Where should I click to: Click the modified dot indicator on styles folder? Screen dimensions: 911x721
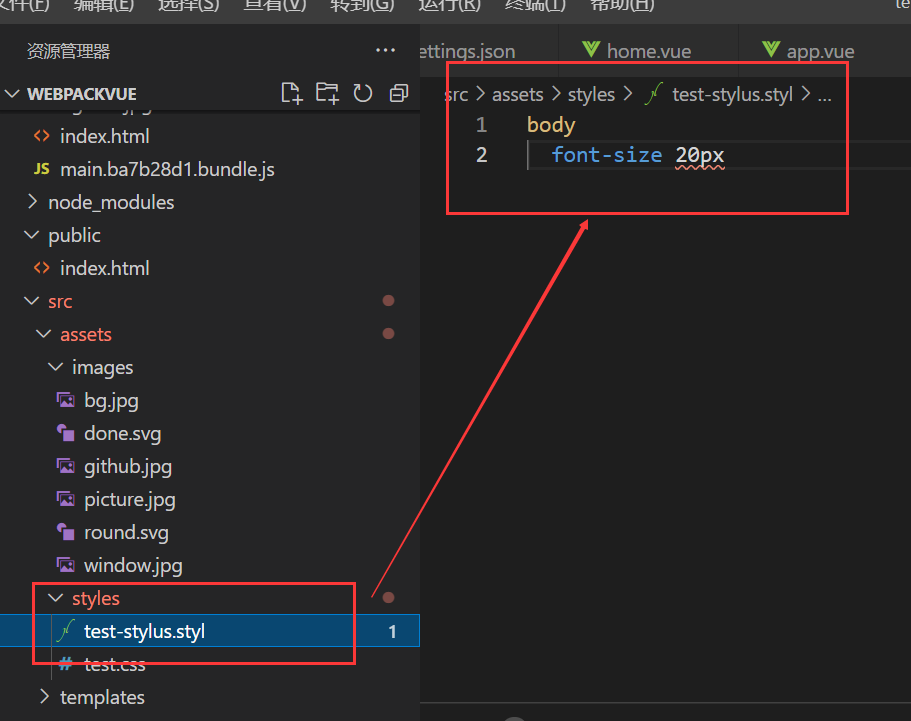[x=389, y=597]
